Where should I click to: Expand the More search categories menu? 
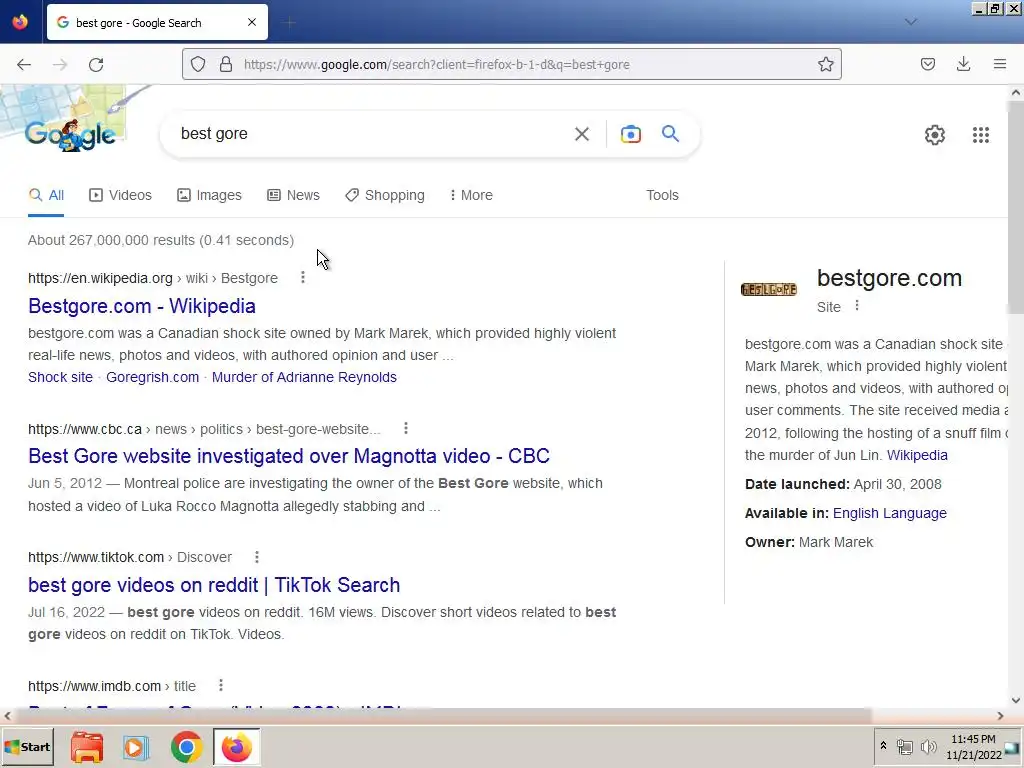pos(471,195)
